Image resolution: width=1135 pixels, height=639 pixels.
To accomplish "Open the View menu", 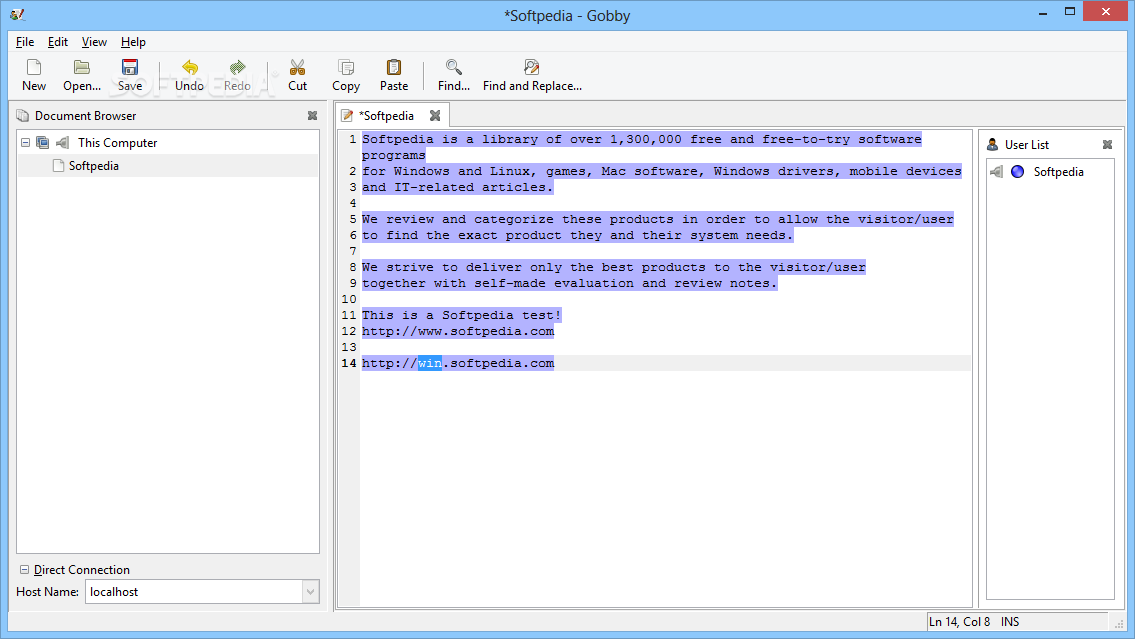I will point(94,42).
